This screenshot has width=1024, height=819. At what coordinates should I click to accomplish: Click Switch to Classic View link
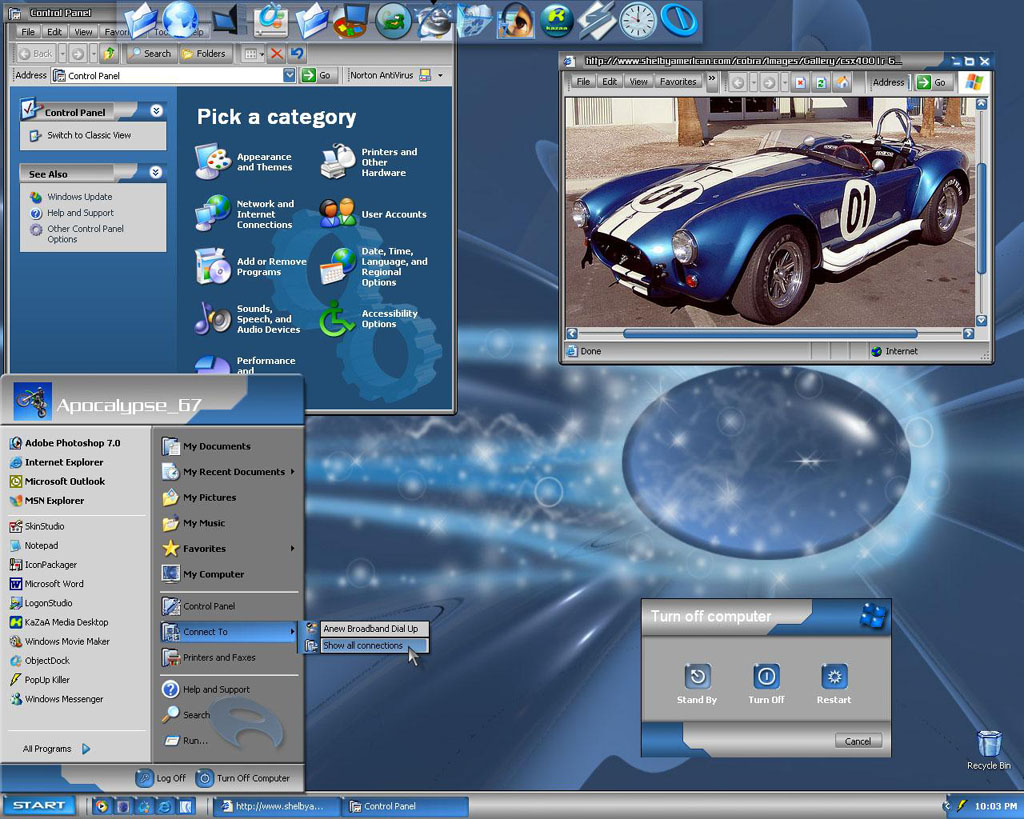point(89,135)
